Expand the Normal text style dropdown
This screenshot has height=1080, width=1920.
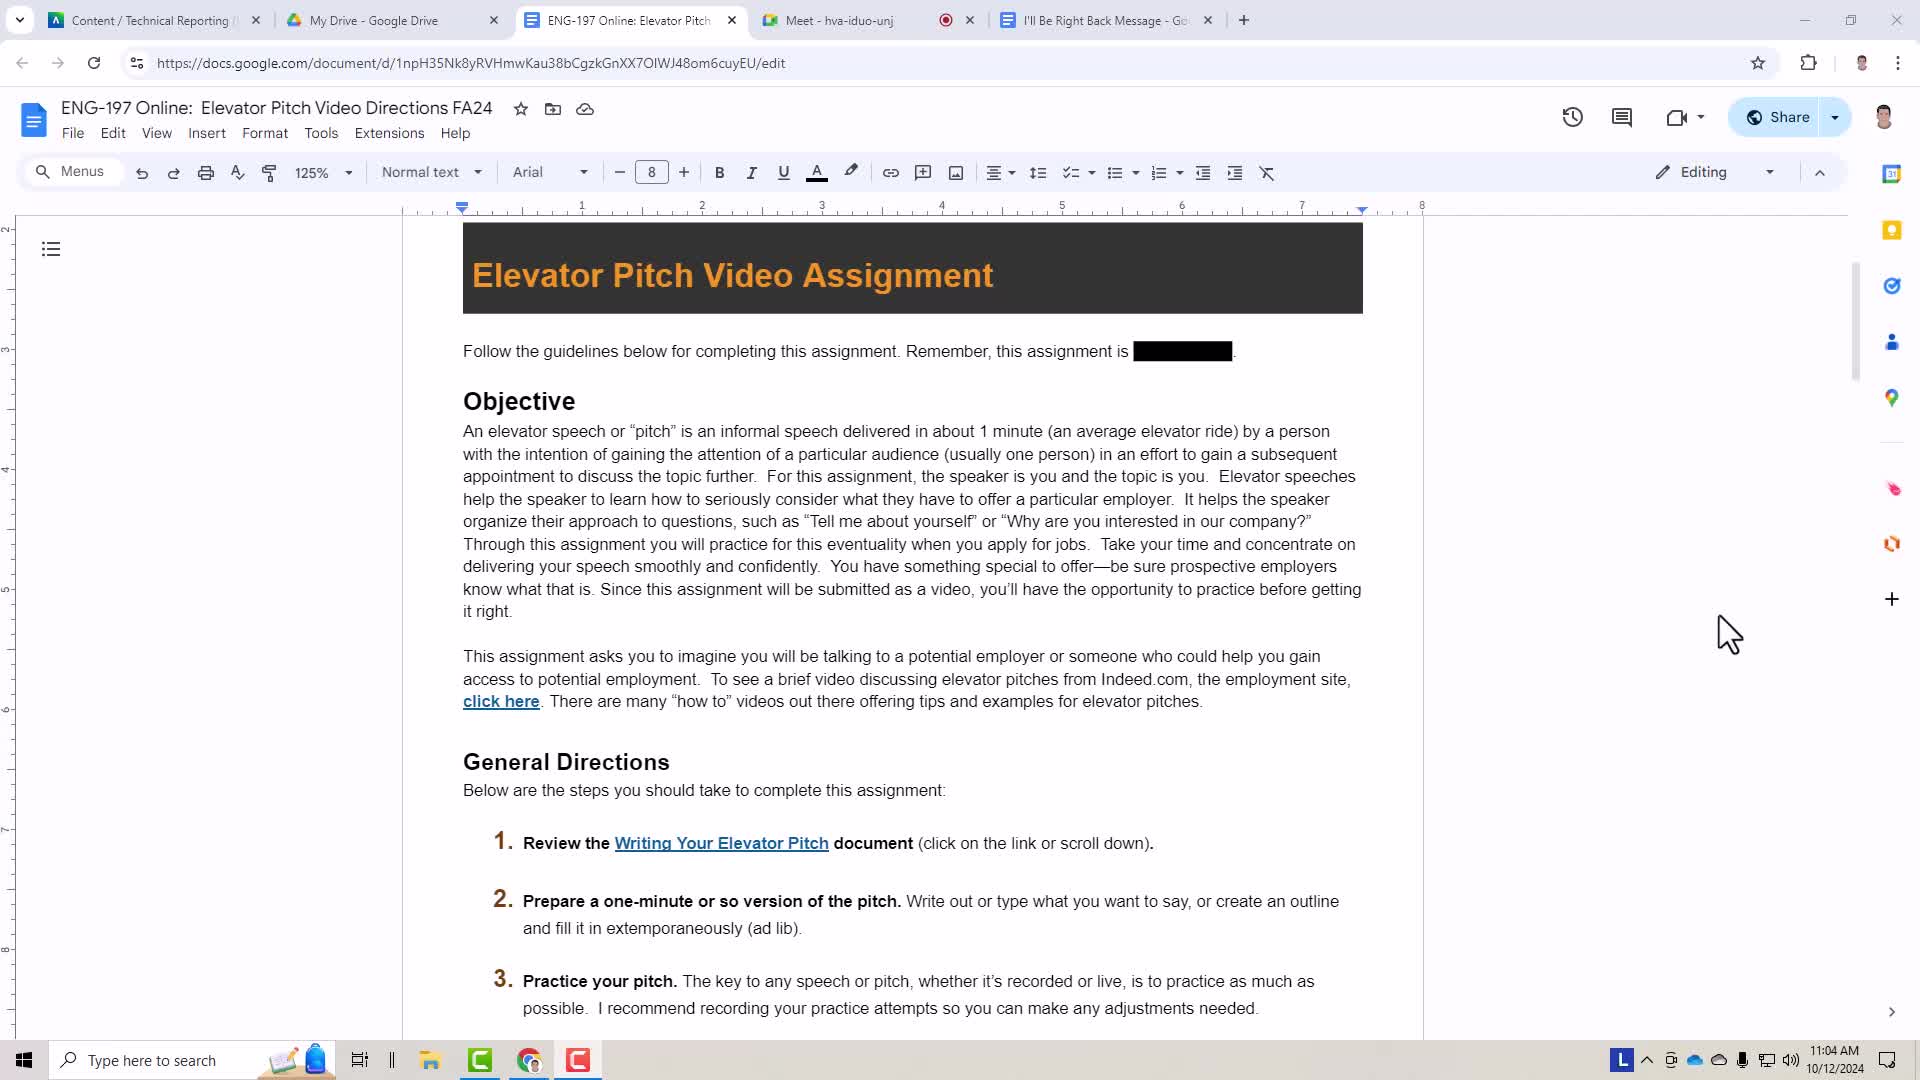coord(432,172)
